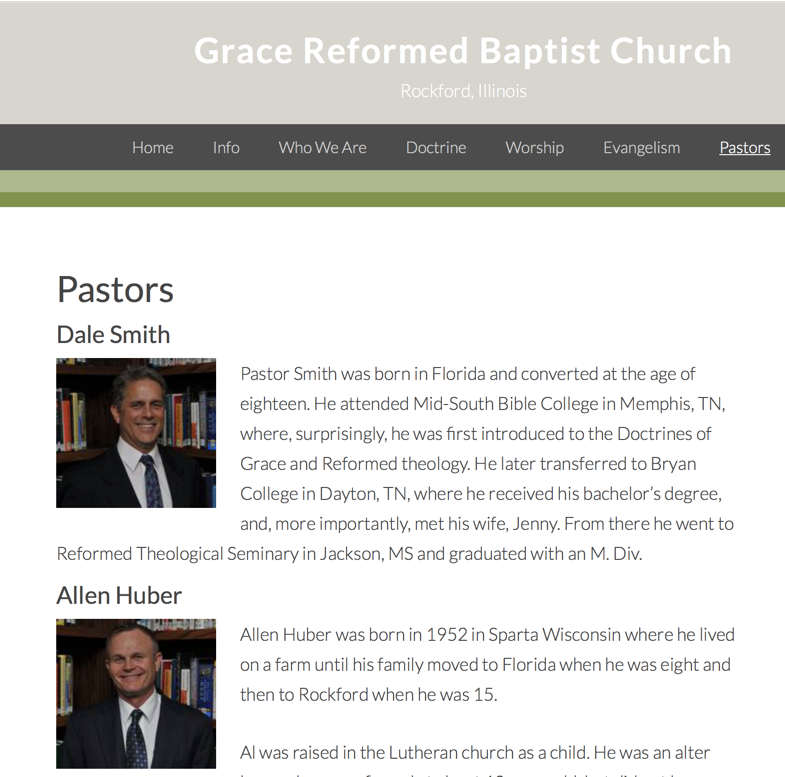
Task: Select the Doctrine menu item
Action: tap(436, 148)
